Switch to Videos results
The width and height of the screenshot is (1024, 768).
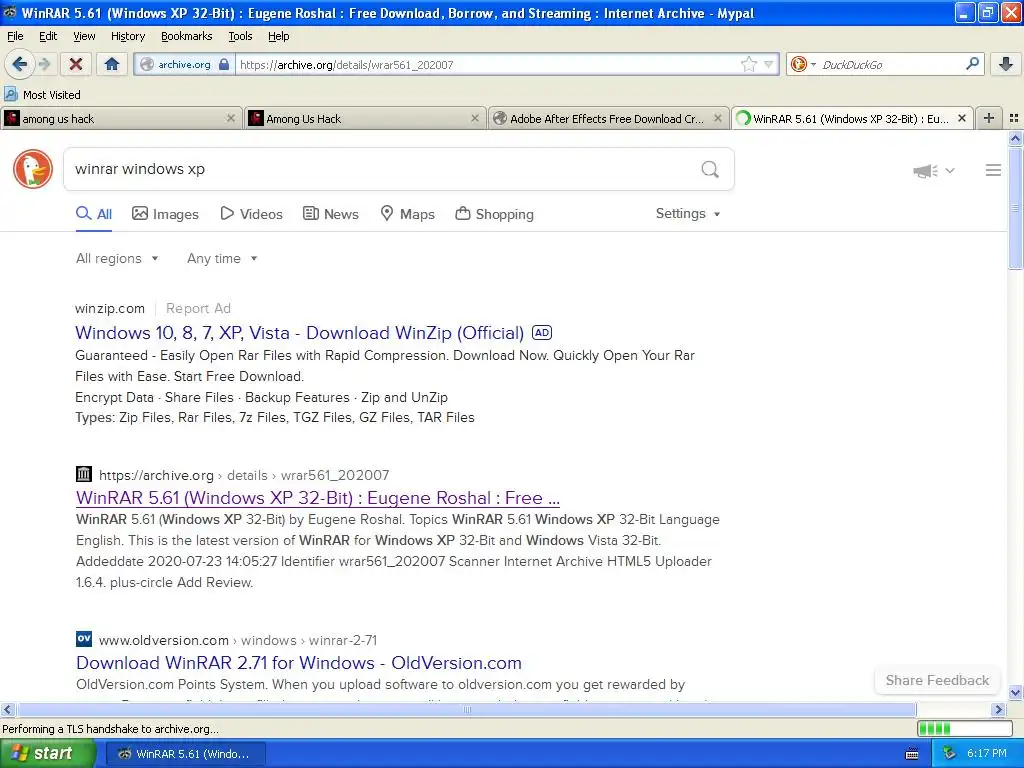click(251, 214)
